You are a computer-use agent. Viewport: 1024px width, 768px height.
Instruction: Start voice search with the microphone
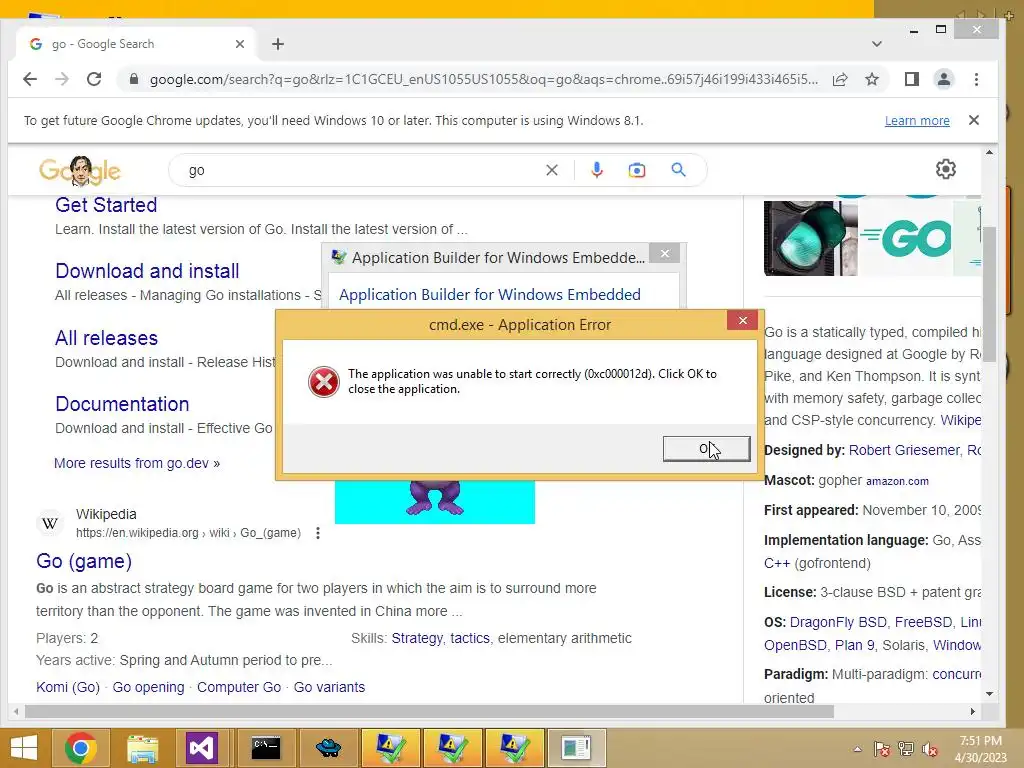coord(597,170)
